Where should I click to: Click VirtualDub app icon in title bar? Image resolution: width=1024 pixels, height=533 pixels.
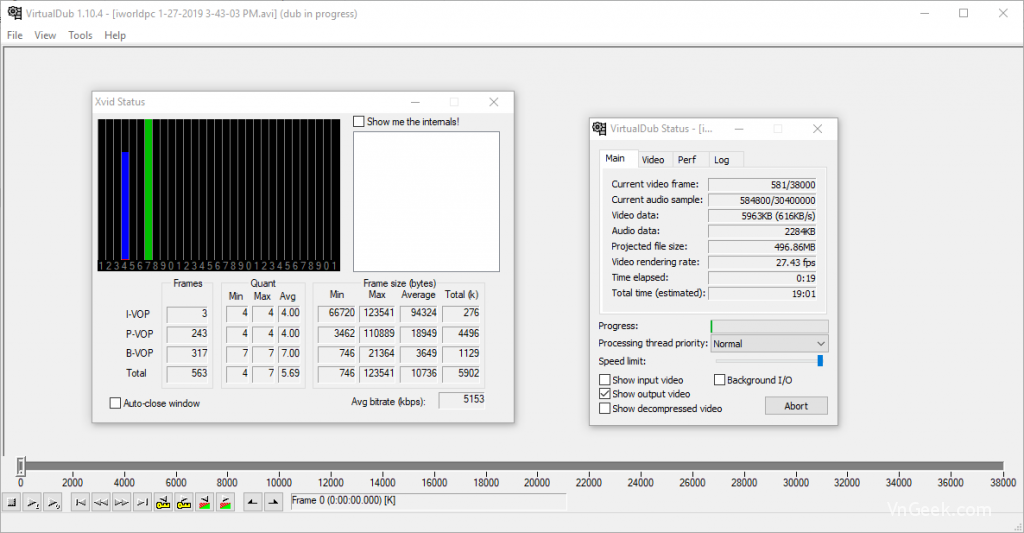coord(14,13)
